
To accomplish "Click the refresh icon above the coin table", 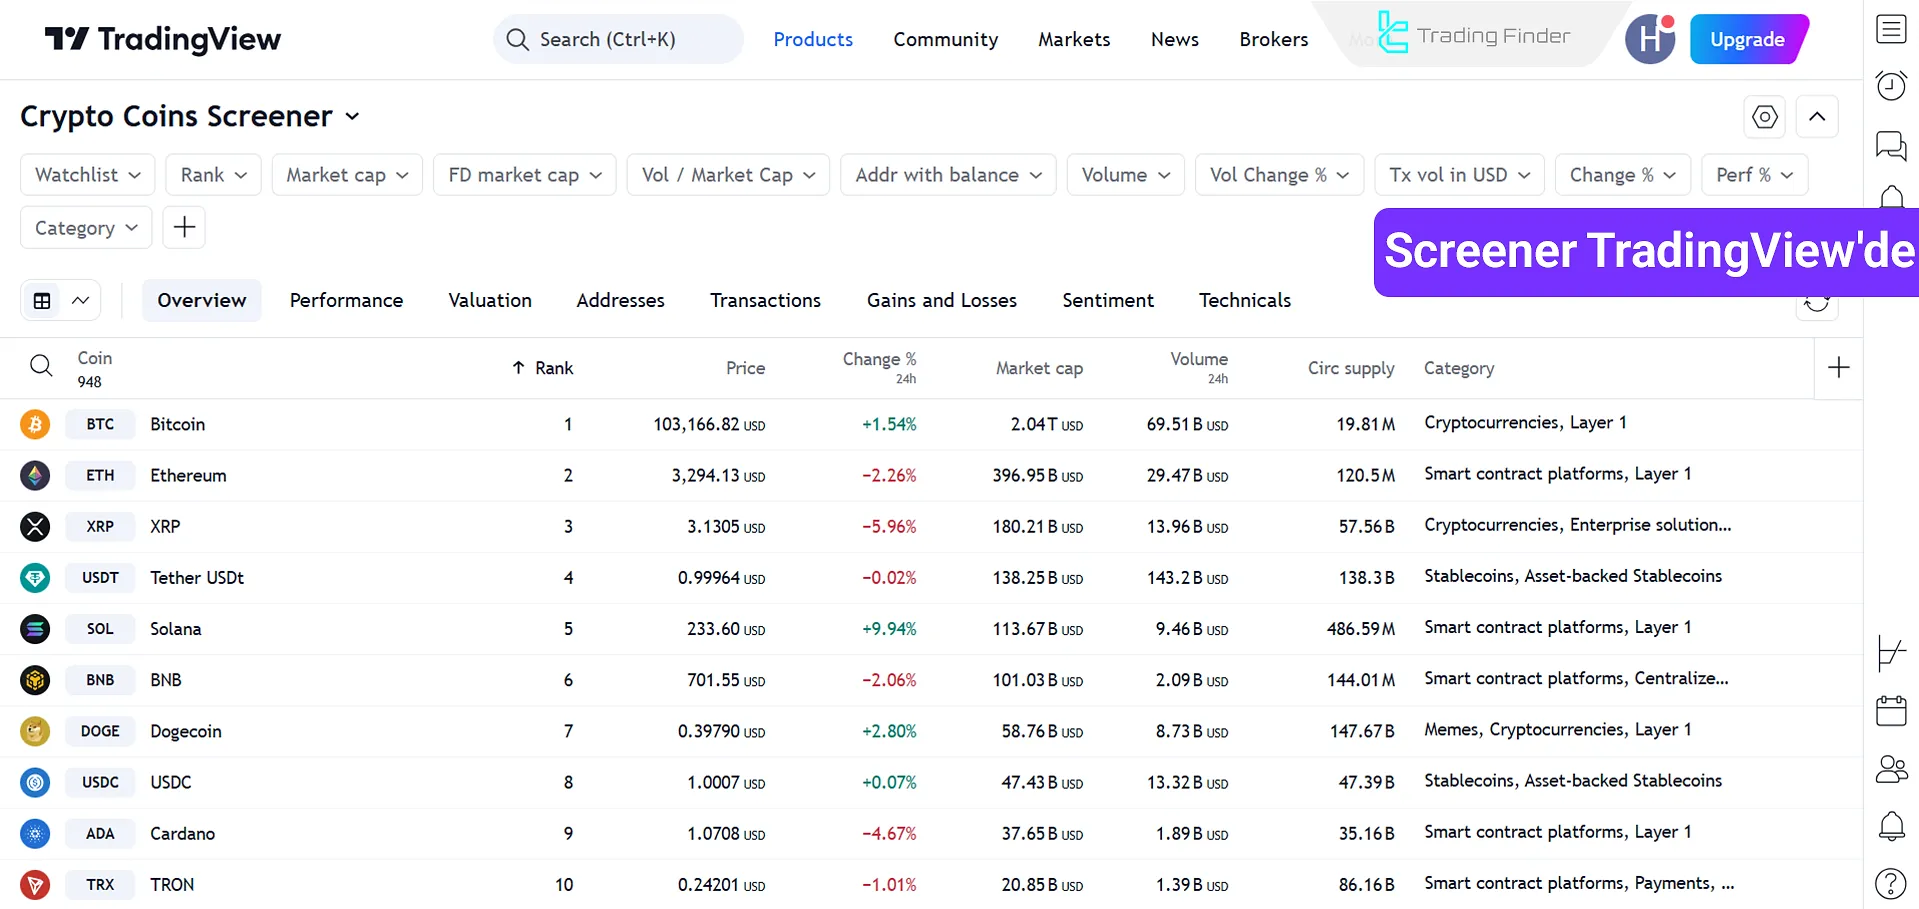I will [x=1817, y=303].
